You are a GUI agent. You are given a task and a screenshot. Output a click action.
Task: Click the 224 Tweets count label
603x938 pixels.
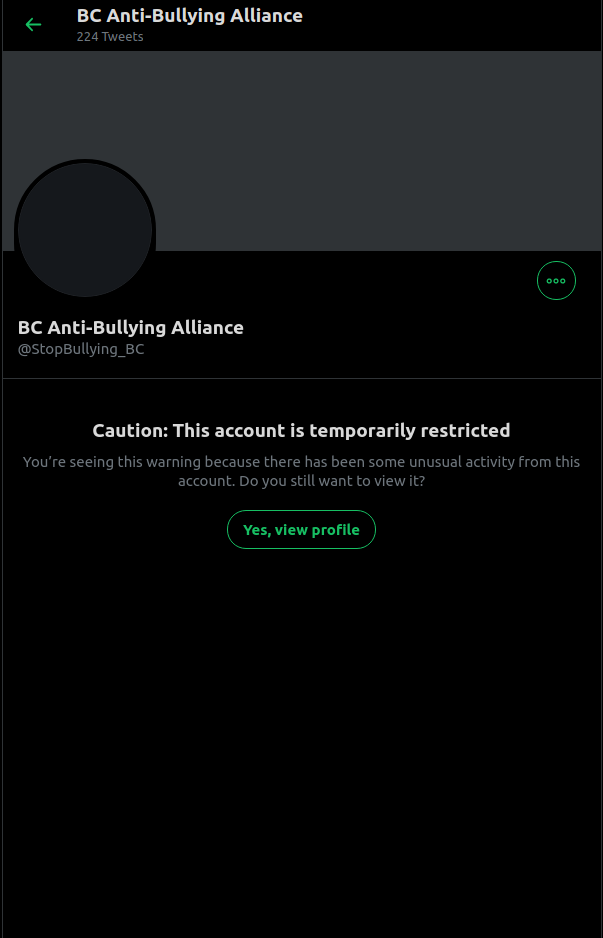[x=110, y=36]
